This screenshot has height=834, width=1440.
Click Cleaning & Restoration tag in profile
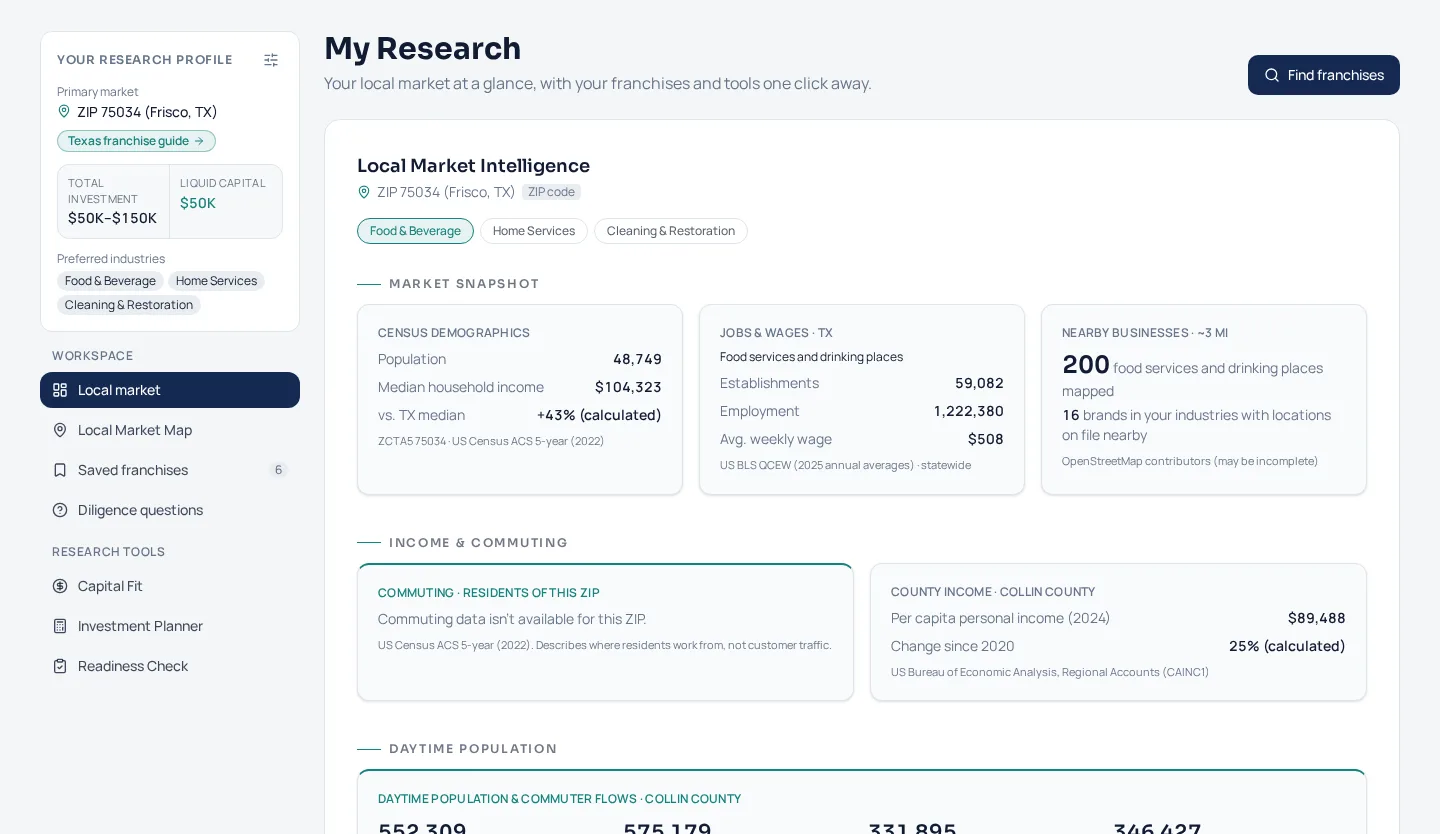129,305
